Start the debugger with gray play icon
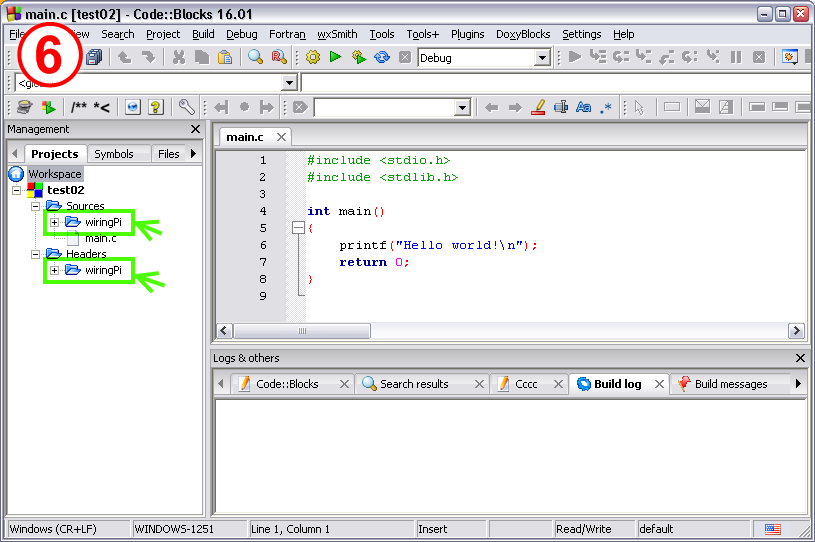The image size is (815, 542). point(575,57)
